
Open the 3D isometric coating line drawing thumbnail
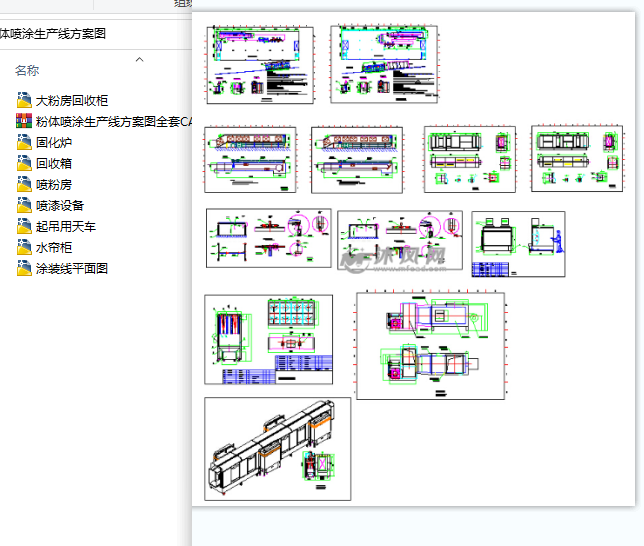(x=278, y=449)
